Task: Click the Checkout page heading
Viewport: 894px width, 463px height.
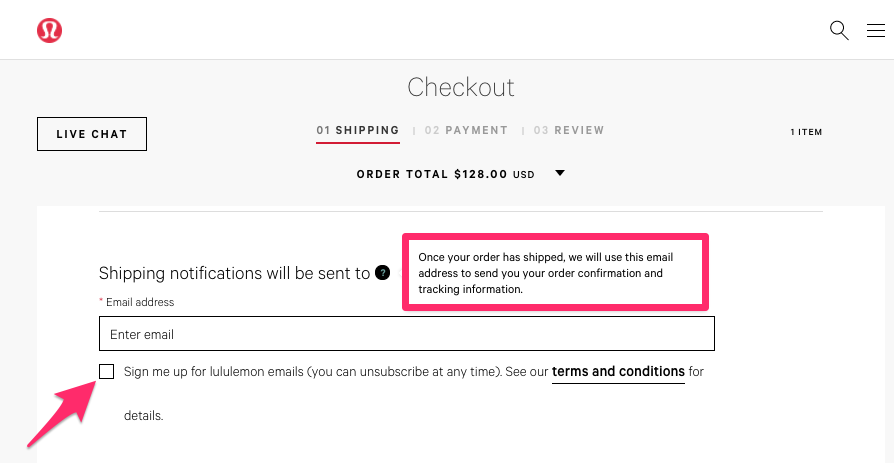Action: pyautogui.click(x=461, y=87)
